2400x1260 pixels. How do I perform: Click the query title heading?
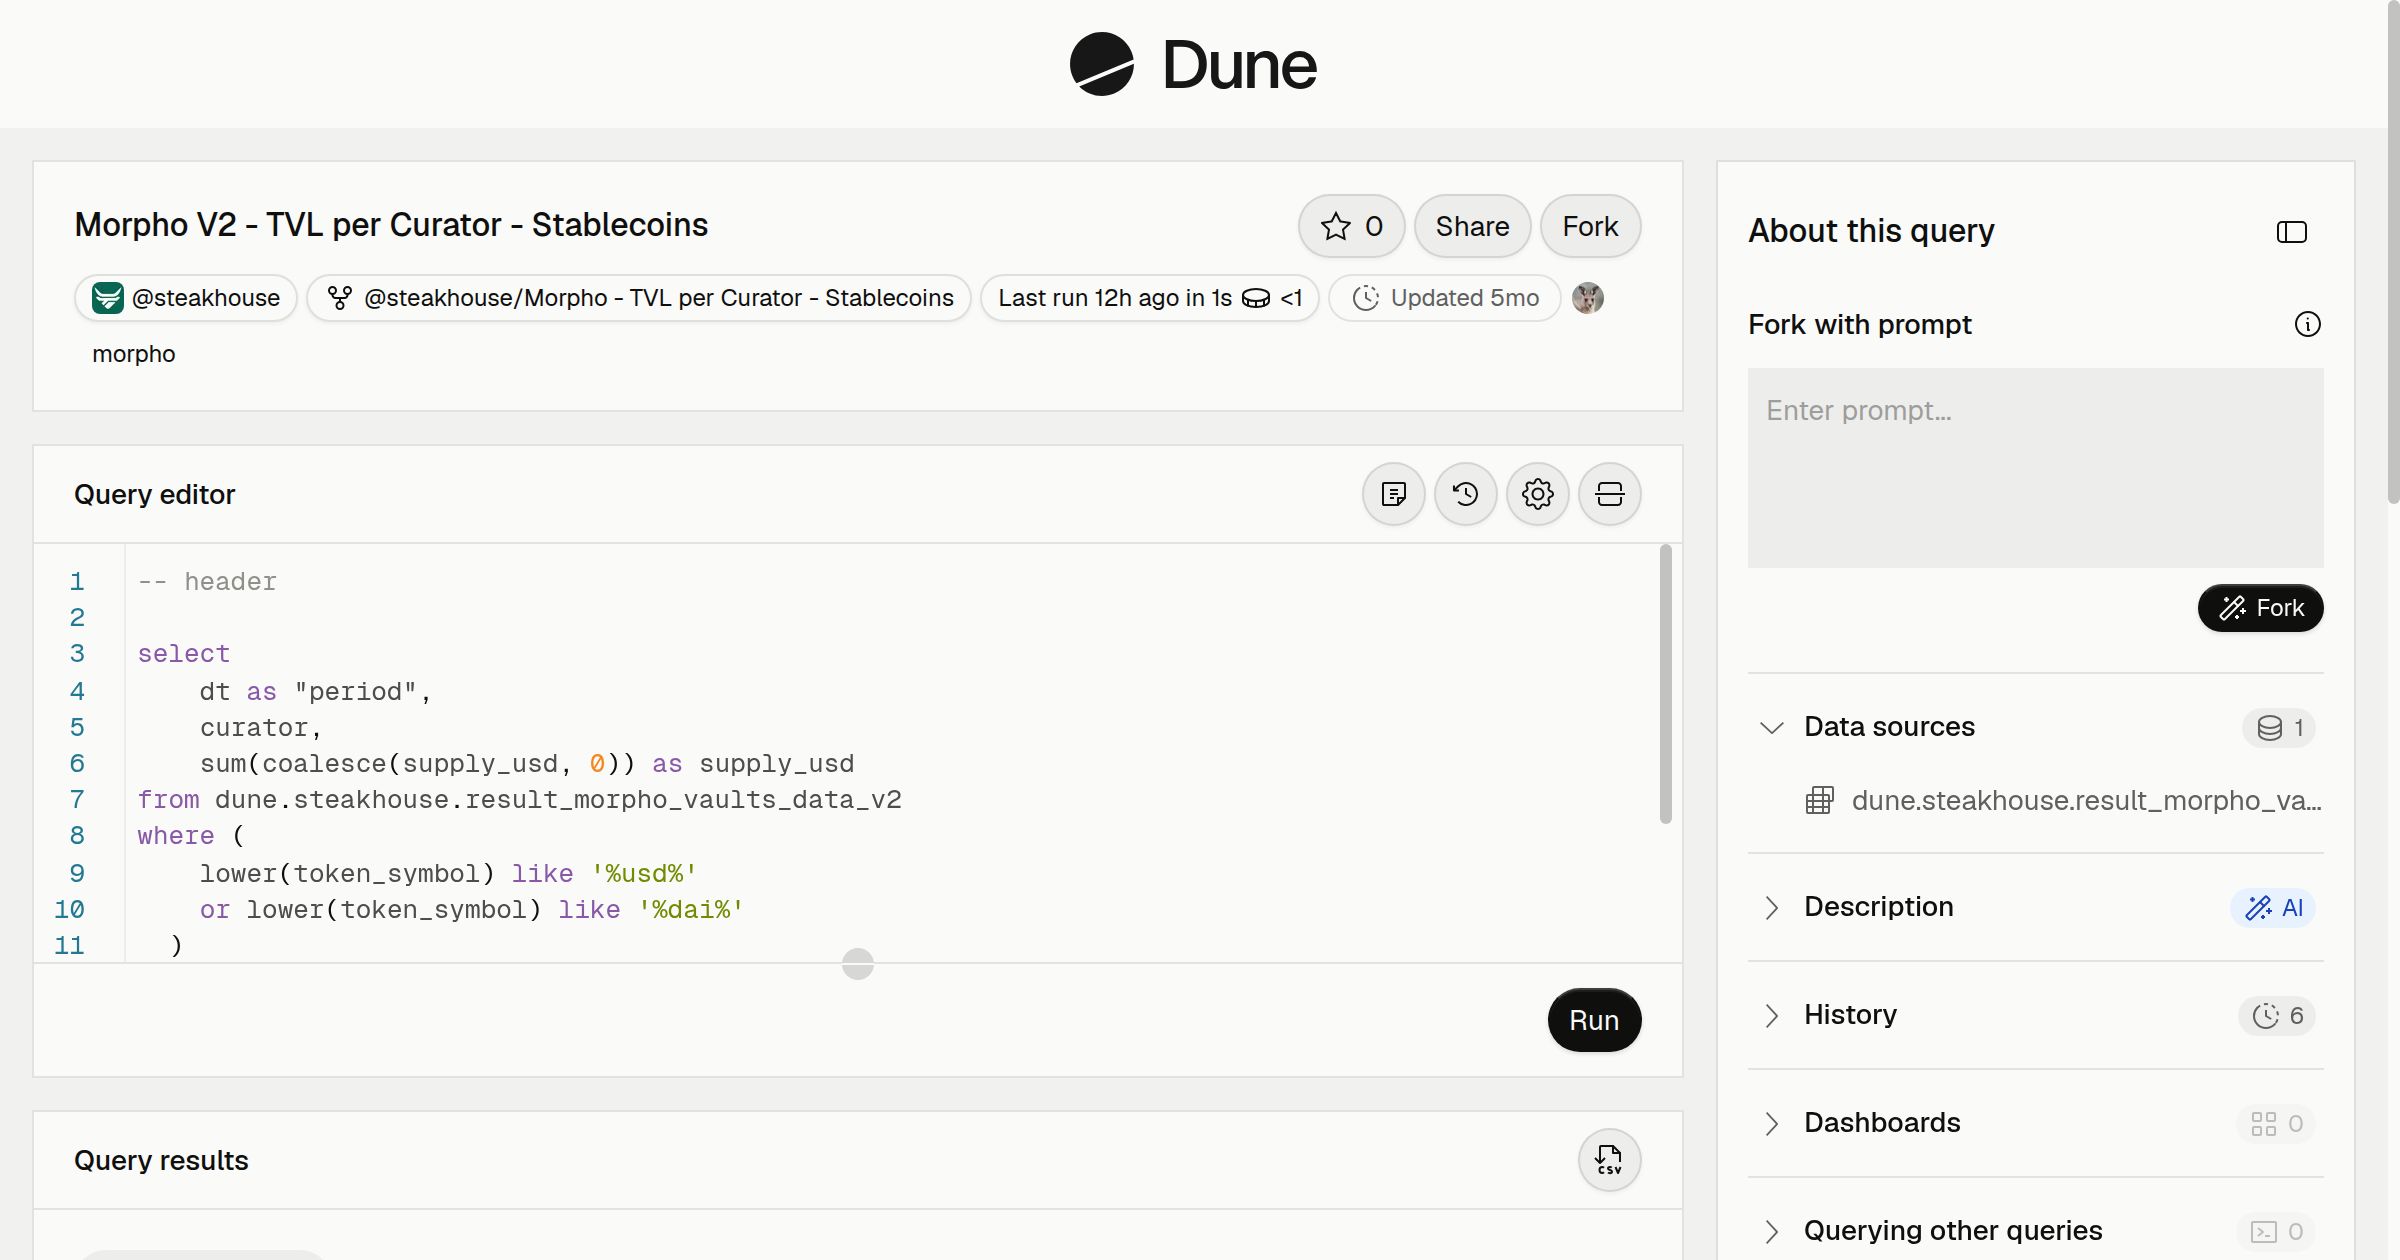pos(391,225)
